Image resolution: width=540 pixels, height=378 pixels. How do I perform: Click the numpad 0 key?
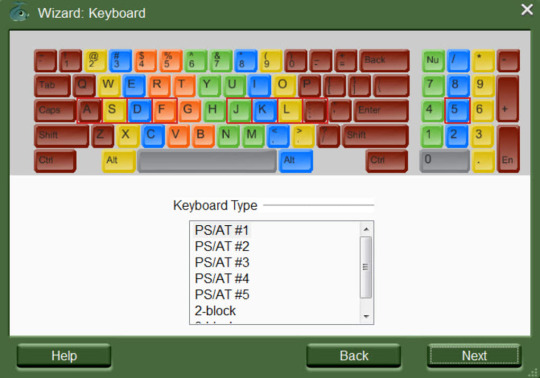pyautogui.click(x=444, y=161)
